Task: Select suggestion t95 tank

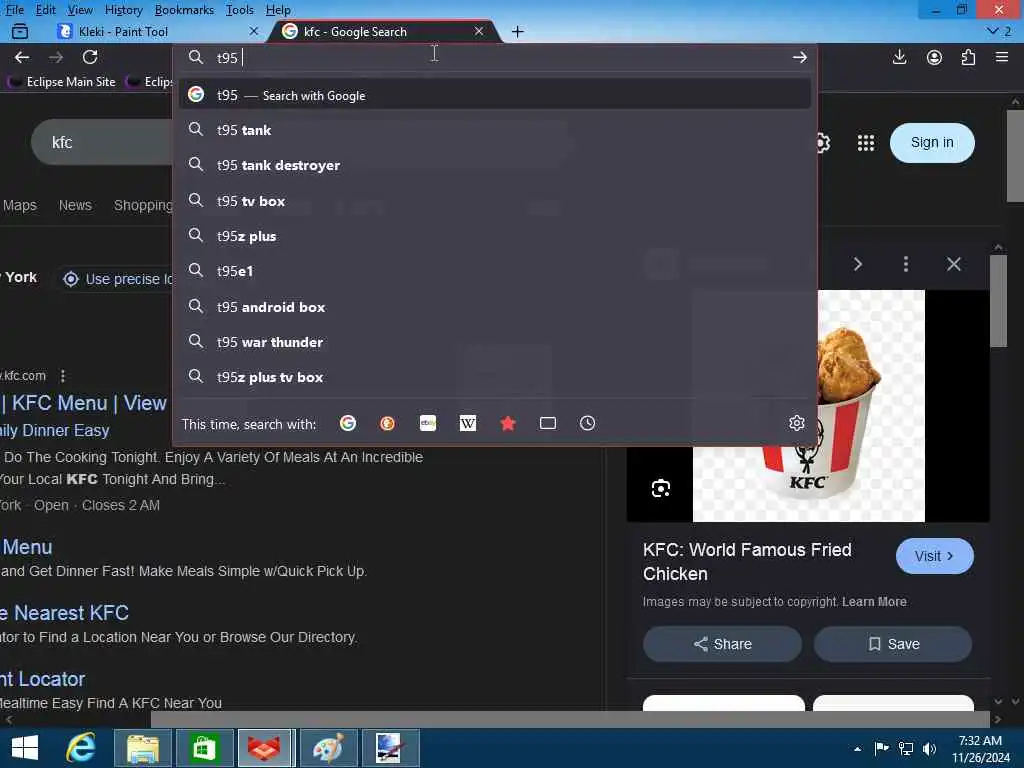Action: pyautogui.click(x=494, y=130)
